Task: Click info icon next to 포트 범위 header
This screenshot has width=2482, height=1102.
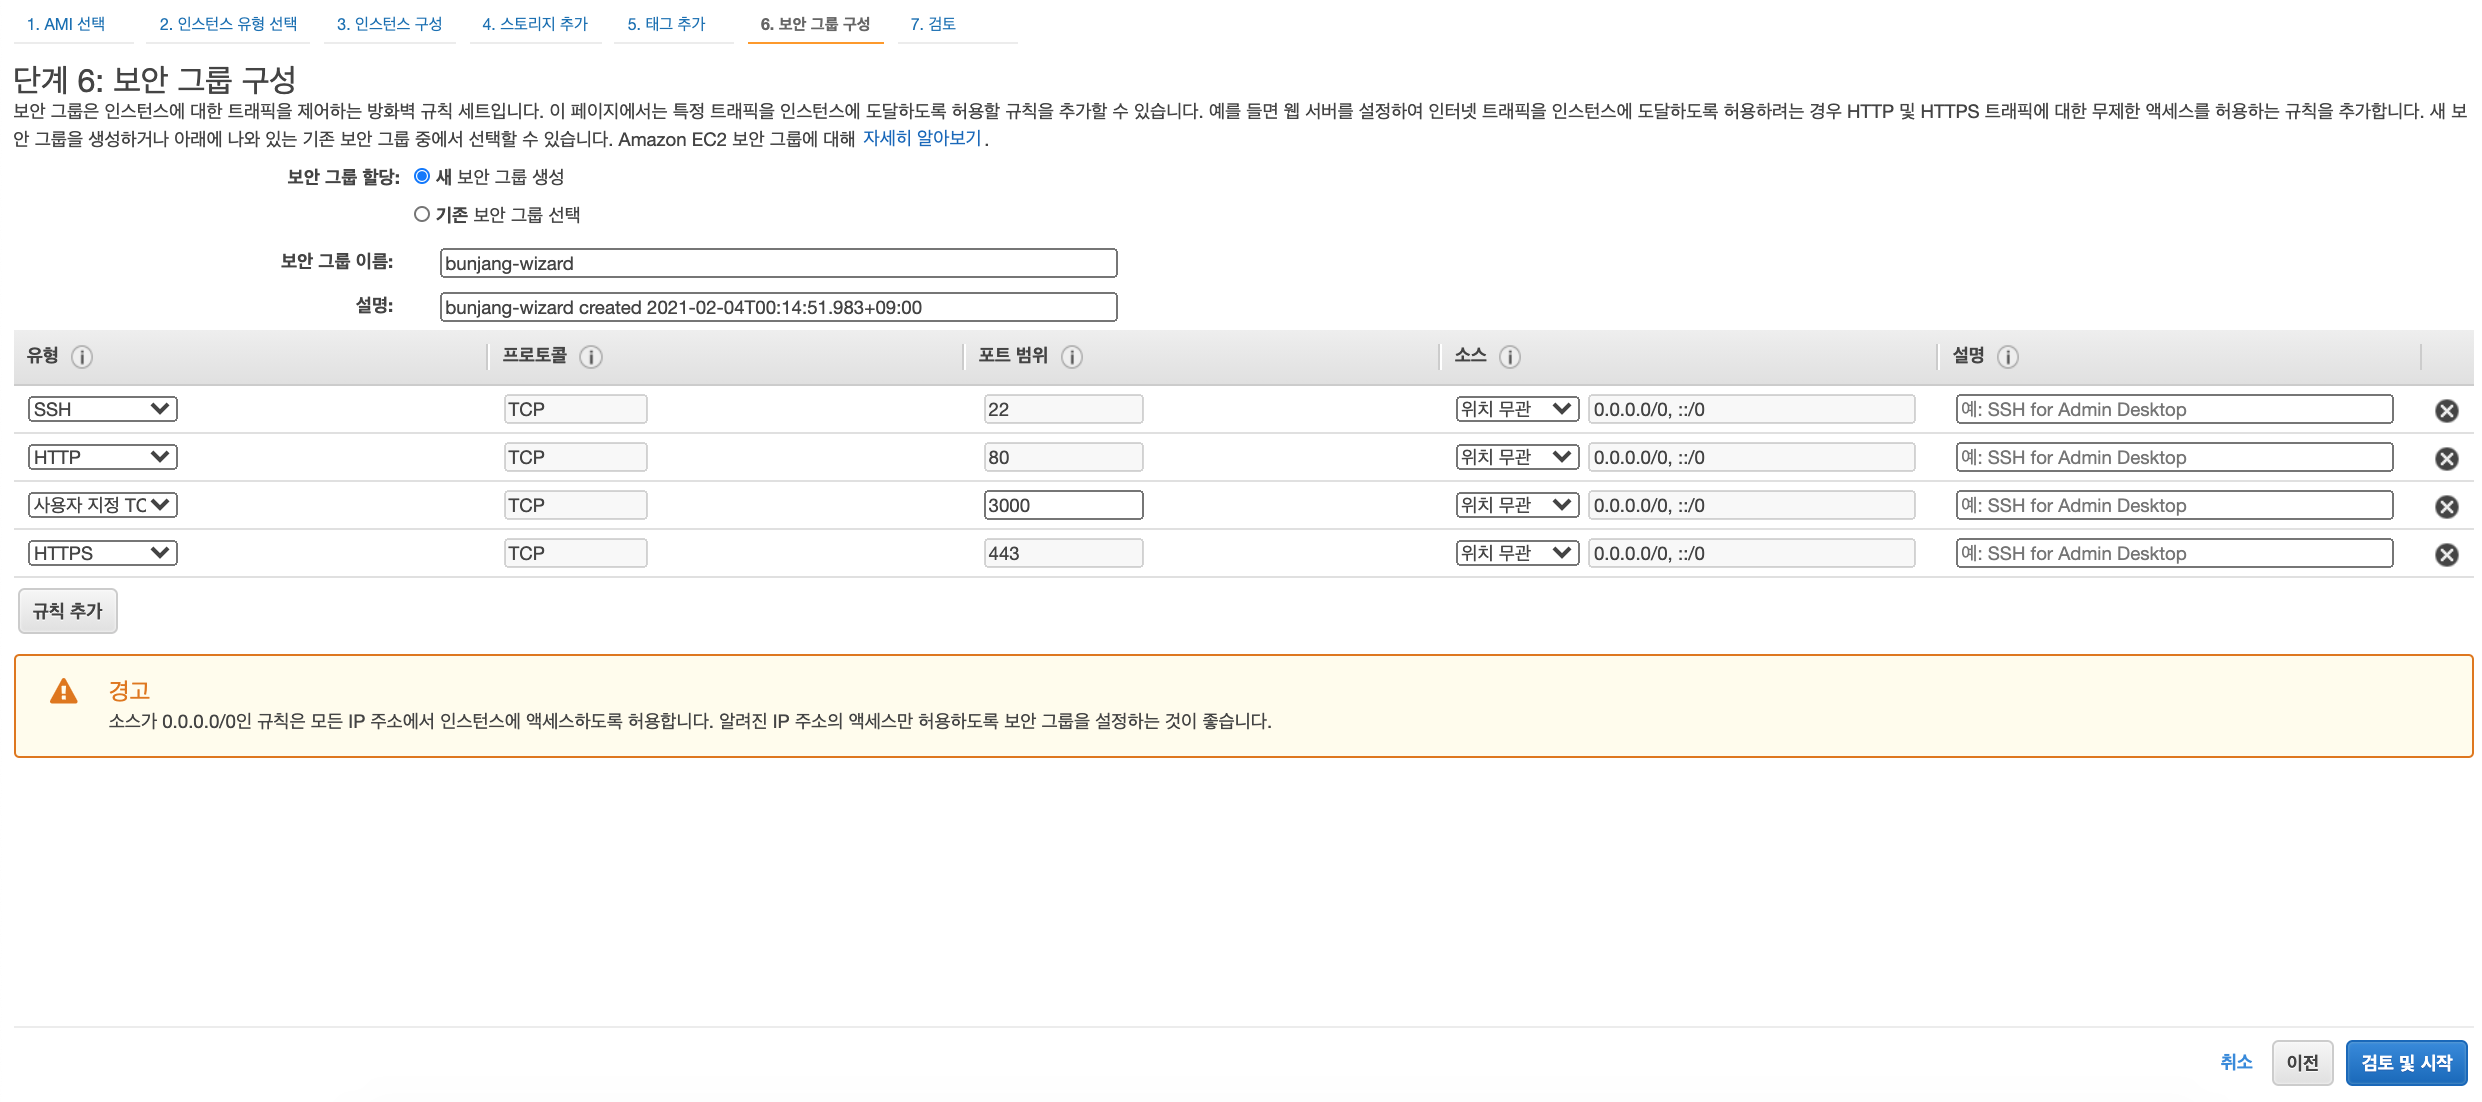Action: 1072,357
